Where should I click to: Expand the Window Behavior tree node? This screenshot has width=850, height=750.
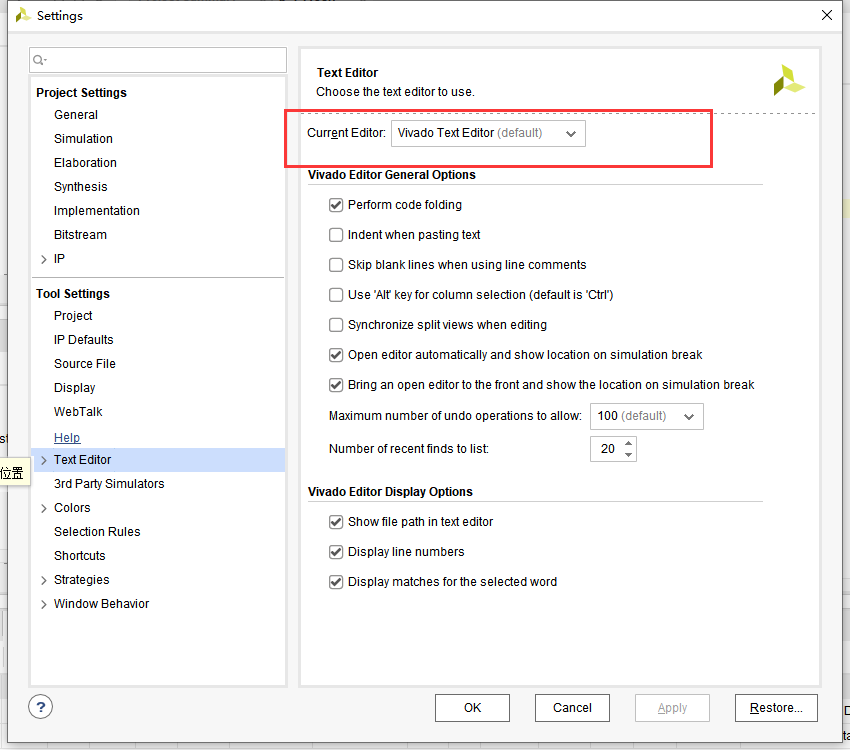(44, 604)
